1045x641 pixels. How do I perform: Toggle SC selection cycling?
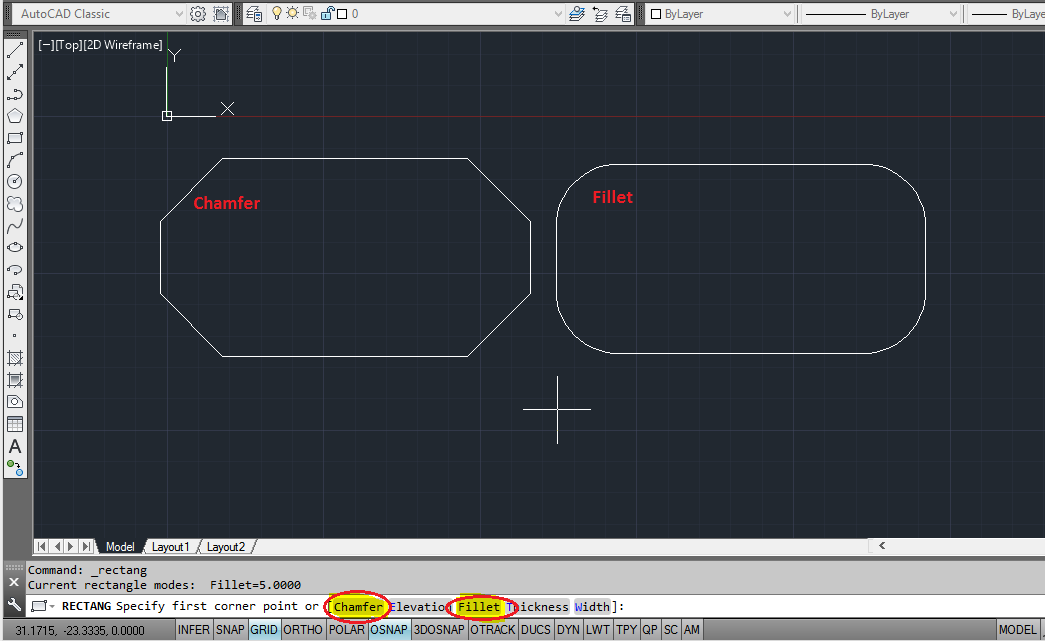pyautogui.click(x=670, y=630)
